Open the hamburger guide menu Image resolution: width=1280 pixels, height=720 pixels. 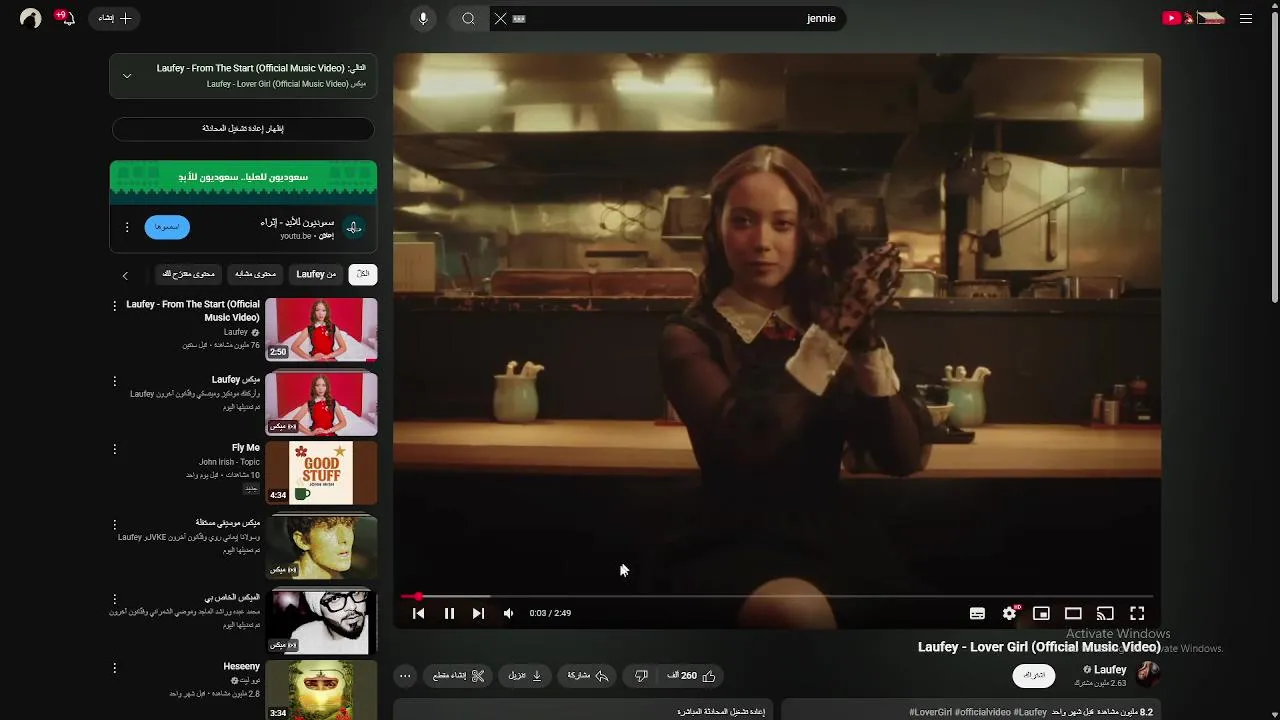[x=1245, y=18]
